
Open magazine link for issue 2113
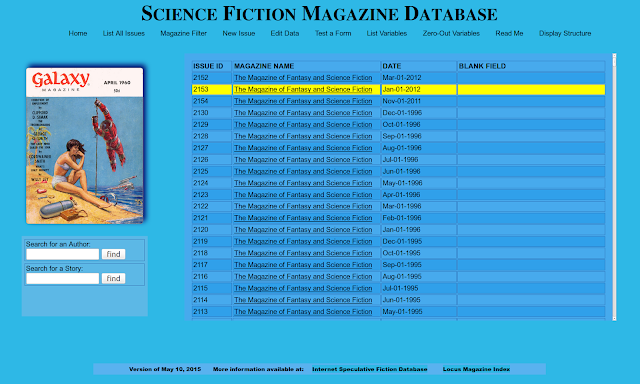pos(303,312)
